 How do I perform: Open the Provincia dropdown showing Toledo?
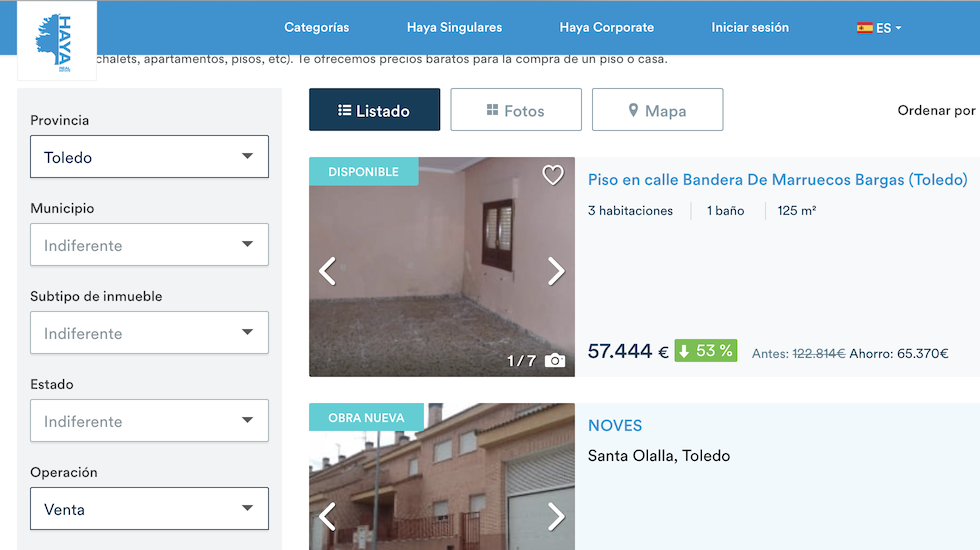[x=149, y=157]
